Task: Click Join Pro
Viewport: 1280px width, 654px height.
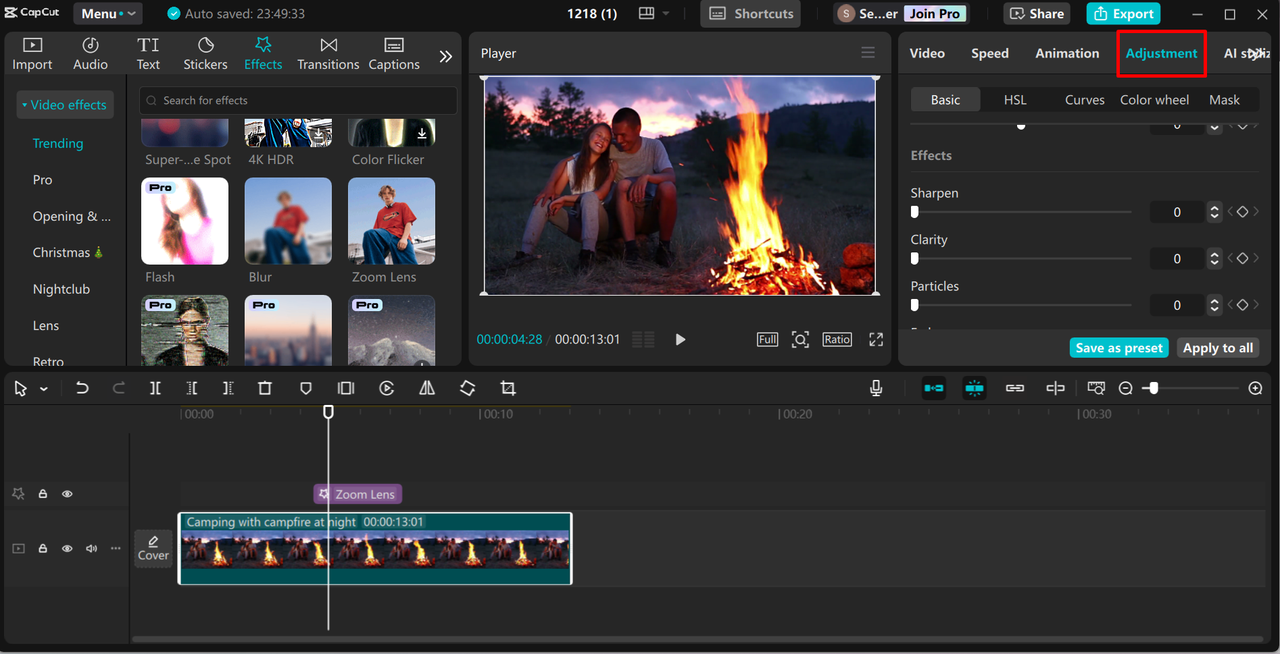Action: tap(935, 14)
